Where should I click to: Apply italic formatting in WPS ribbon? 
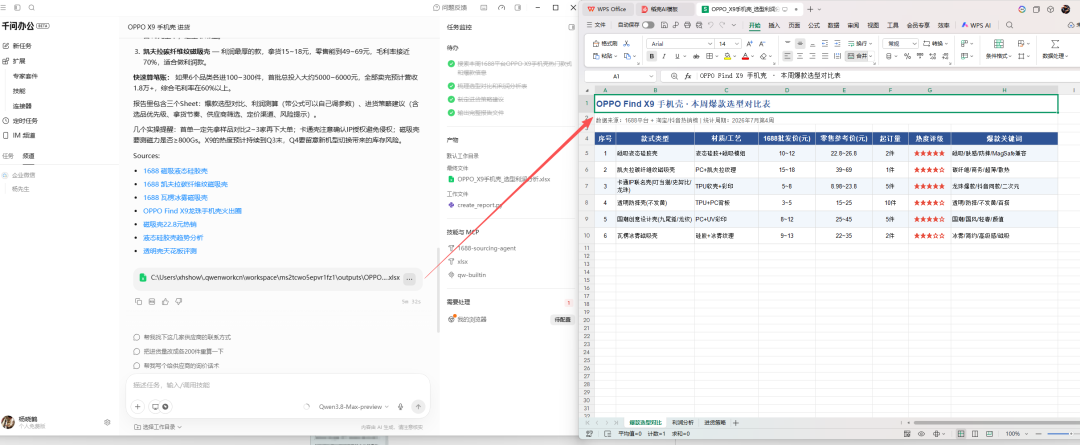coord(665,56)
